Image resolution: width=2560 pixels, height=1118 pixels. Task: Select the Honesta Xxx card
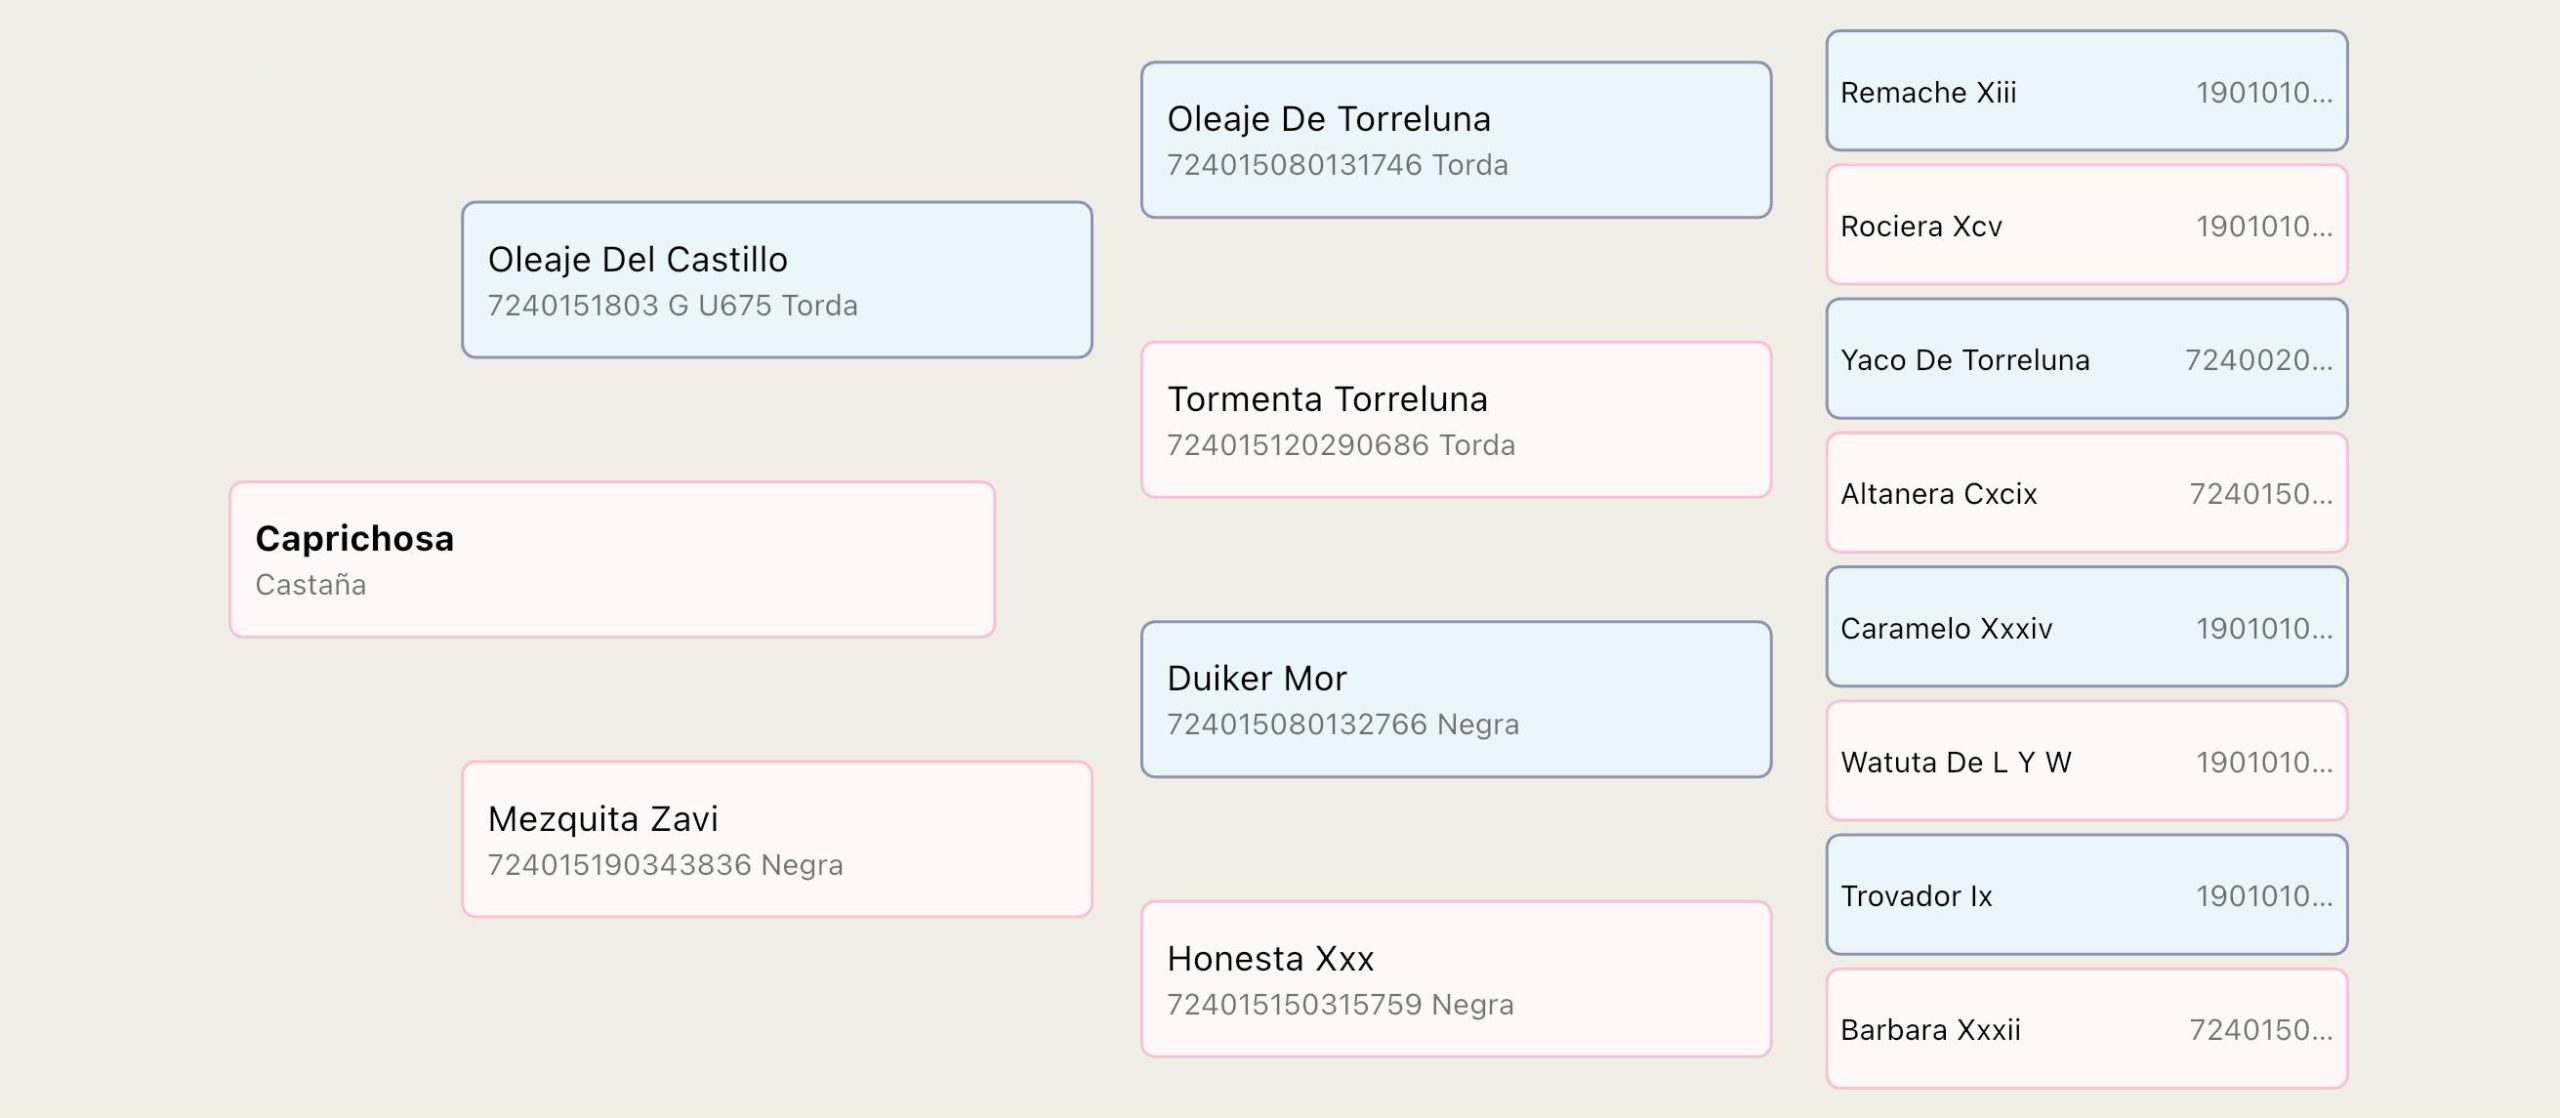point(1456,979)
